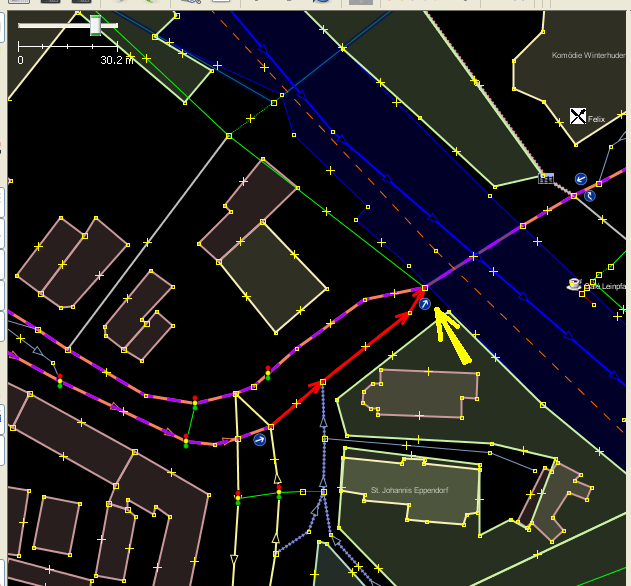The image size is (631, 586).
Task: Click the St. Johannis Eppendorf building label
Action: coord(405,490)
